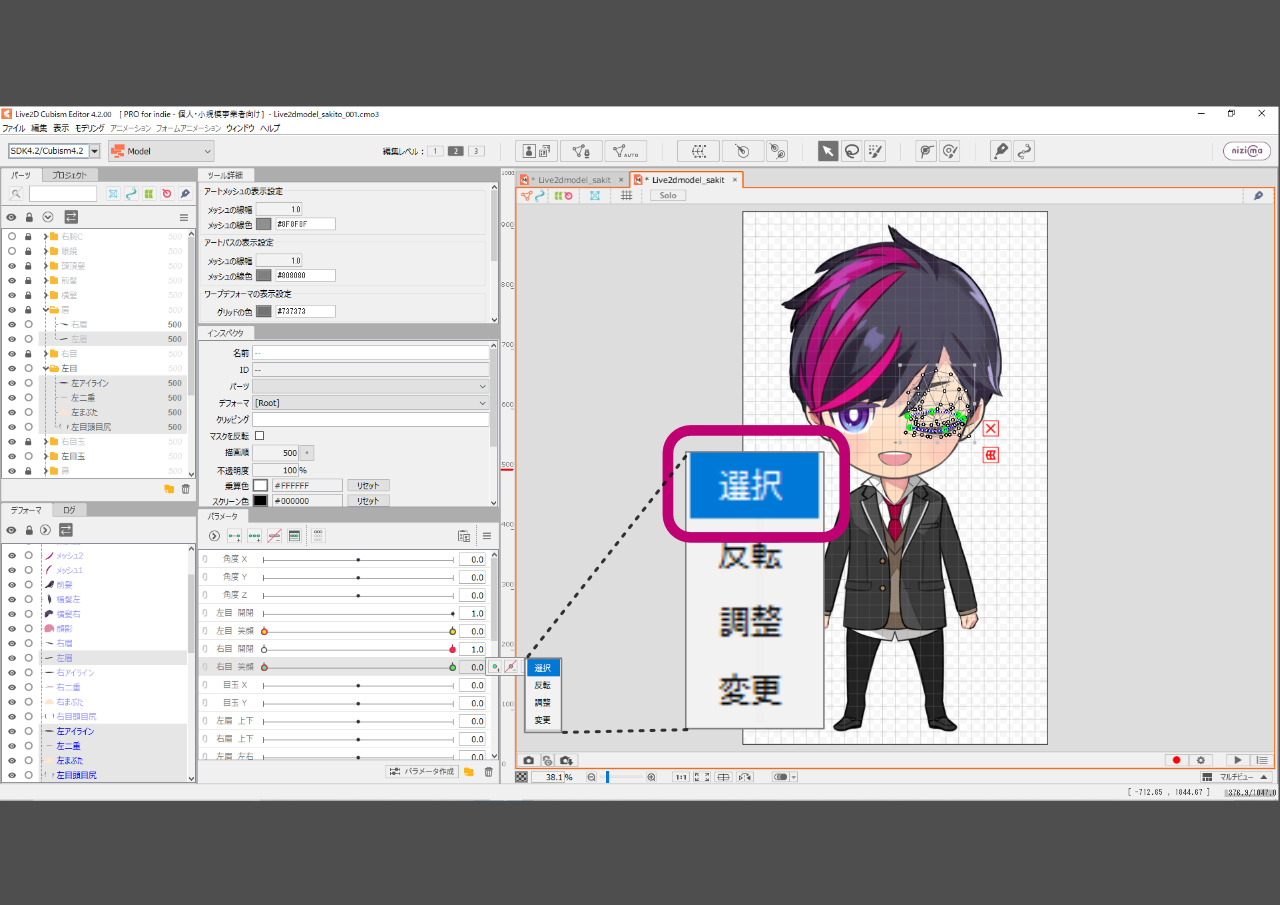Open the parts panel hamburger menu
The image size is (1280, 905).
[x=183, y=217]
